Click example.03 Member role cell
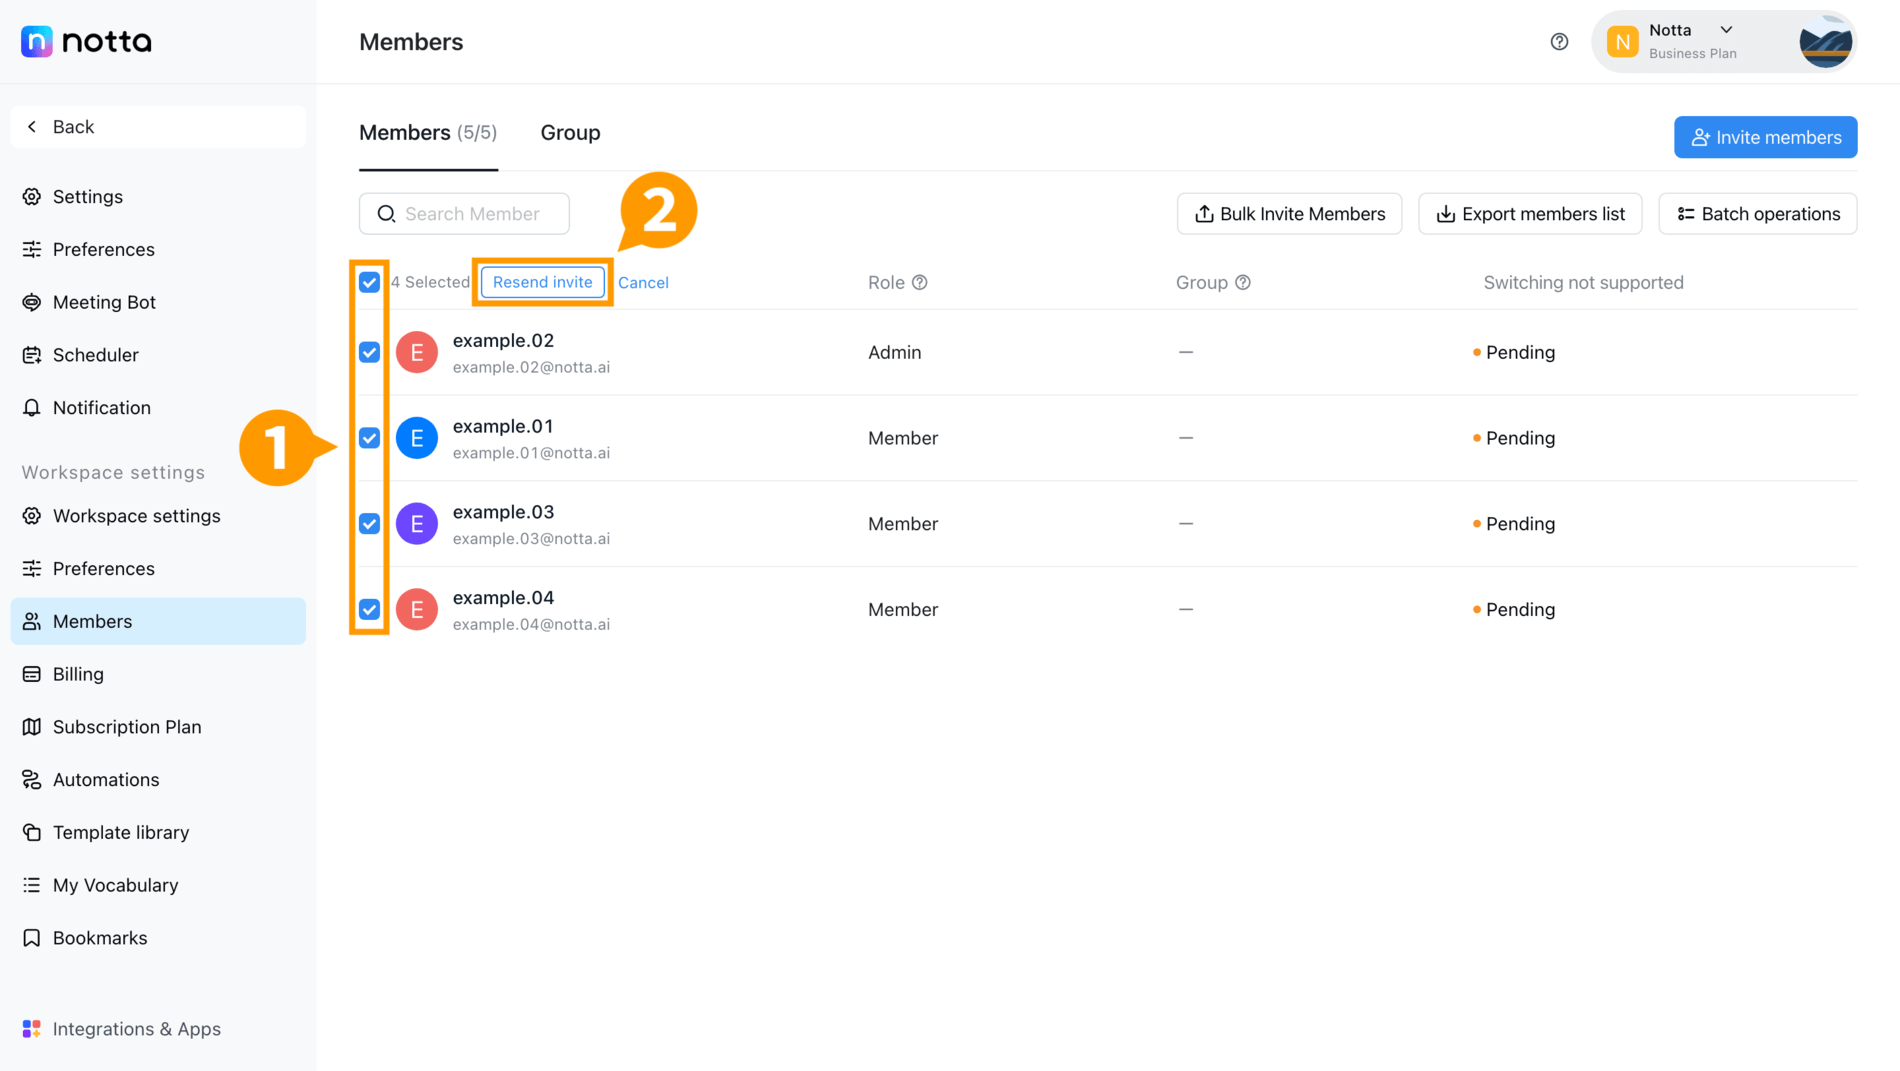1900x1071 pixels. point(903,524)
